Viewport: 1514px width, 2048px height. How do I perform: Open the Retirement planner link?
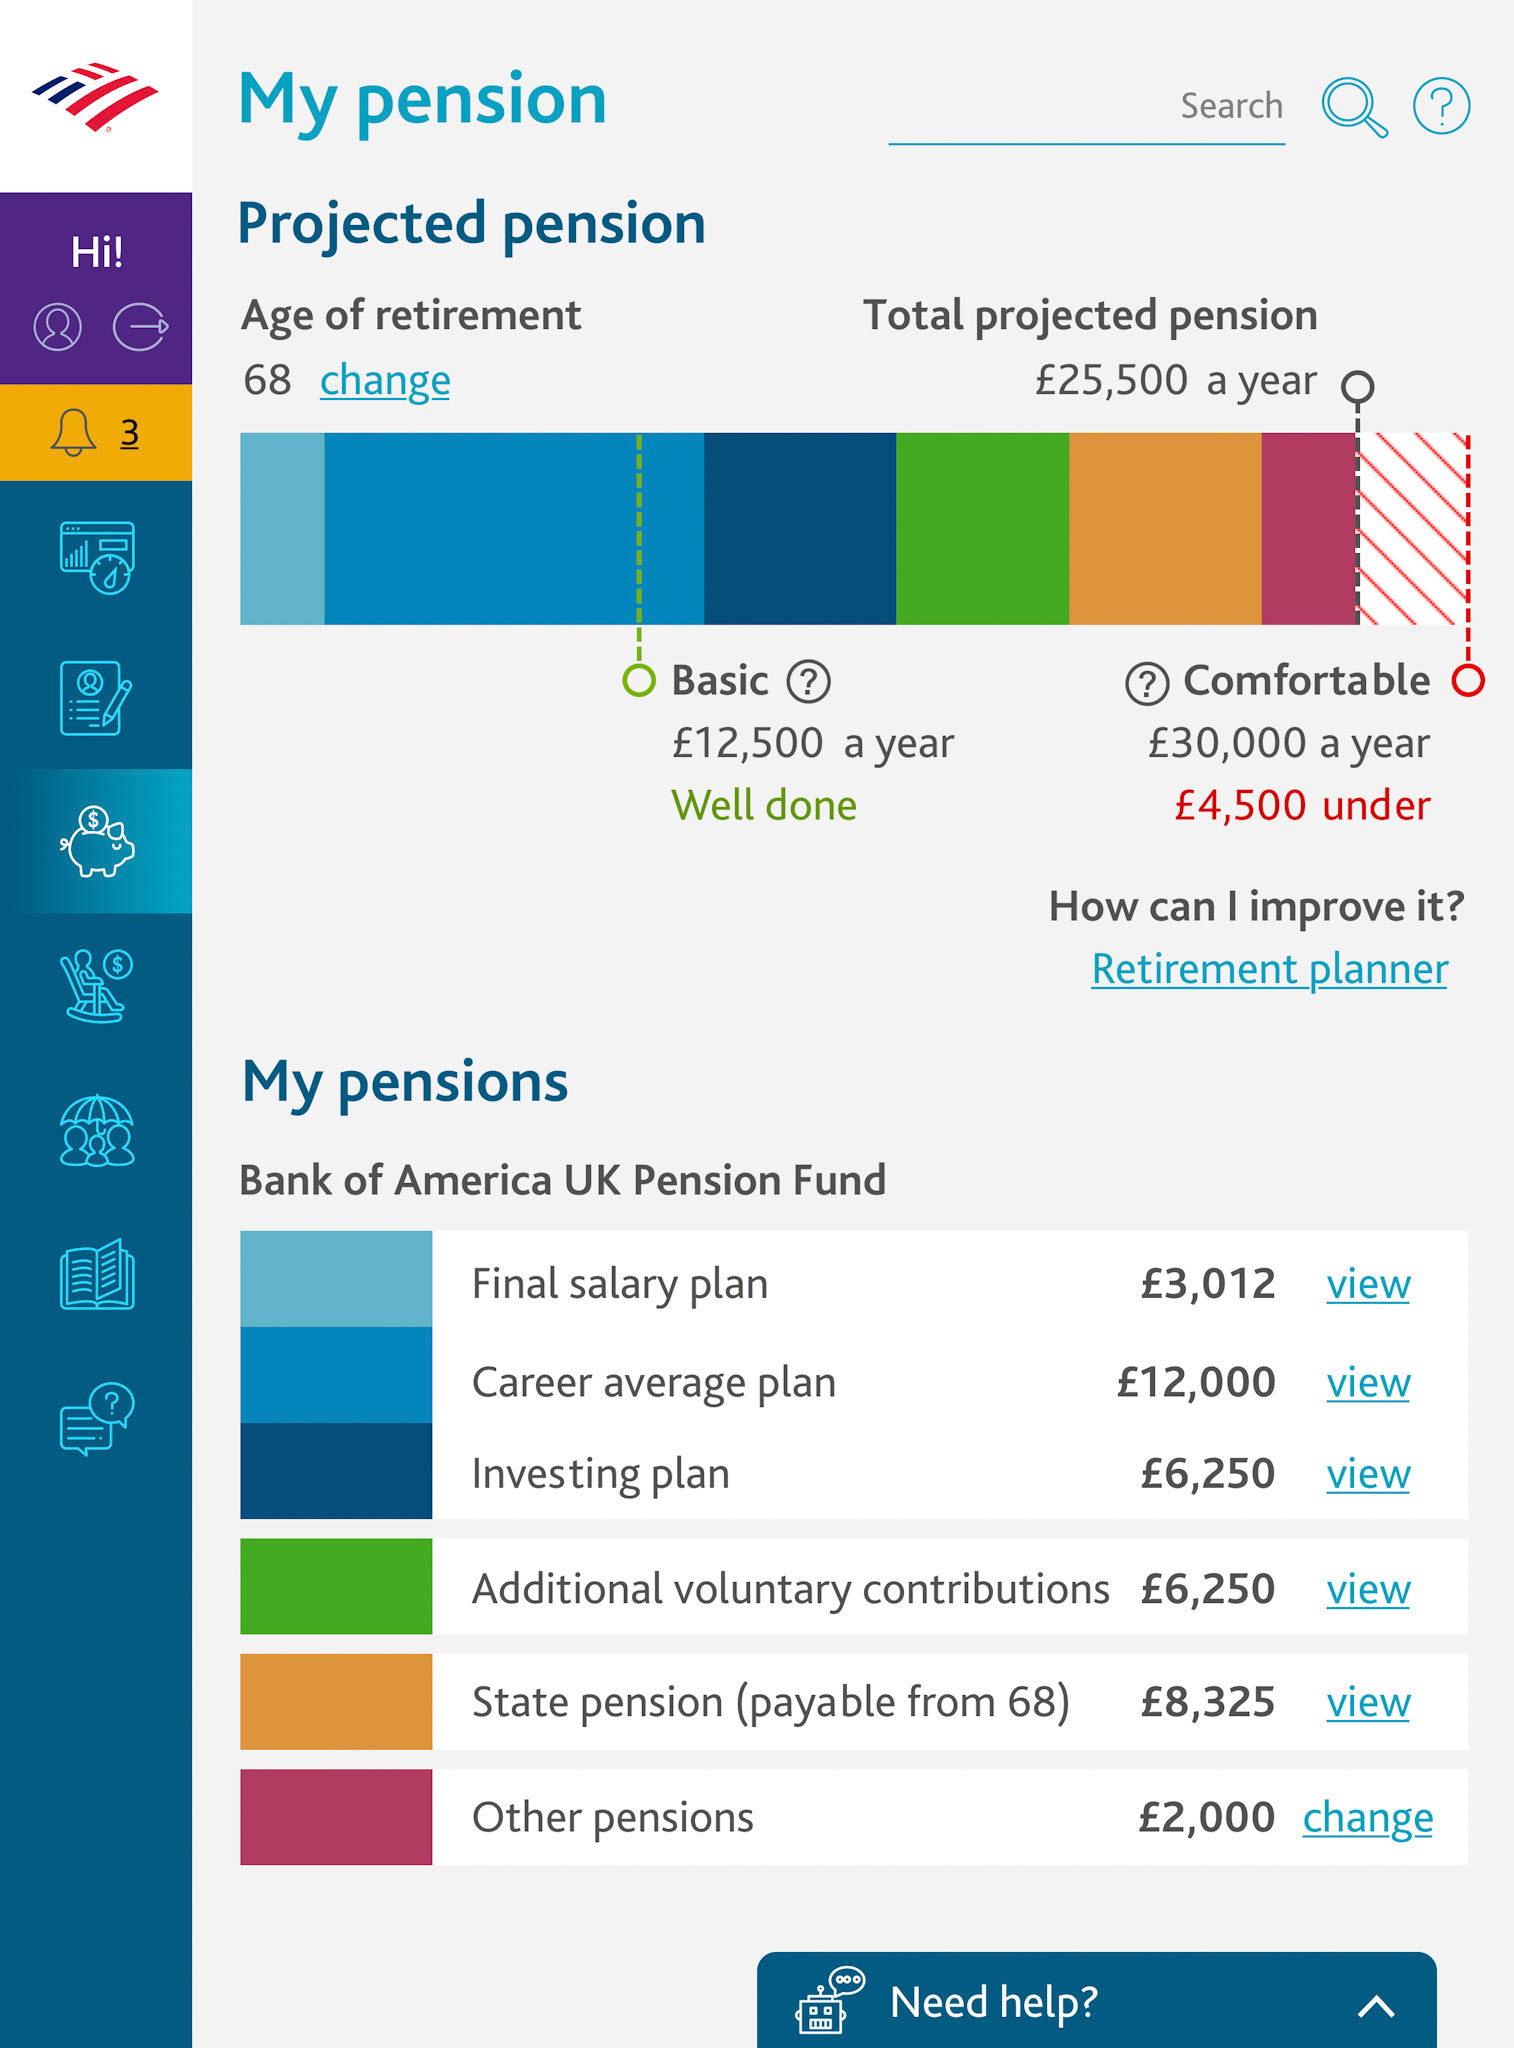[x=1269, y=969]
